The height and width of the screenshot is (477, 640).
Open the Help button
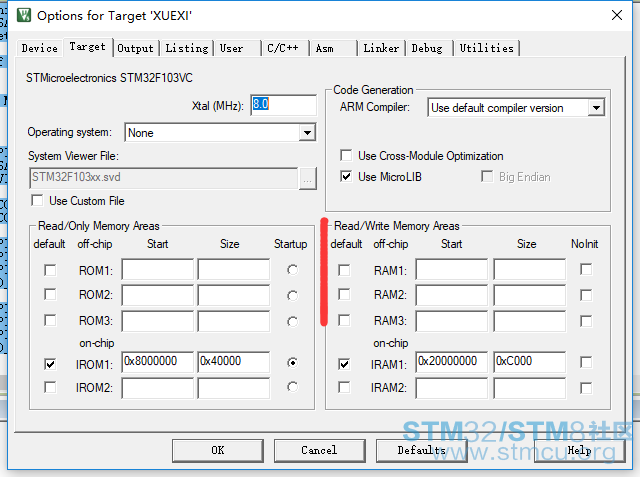tap(580, 450)
